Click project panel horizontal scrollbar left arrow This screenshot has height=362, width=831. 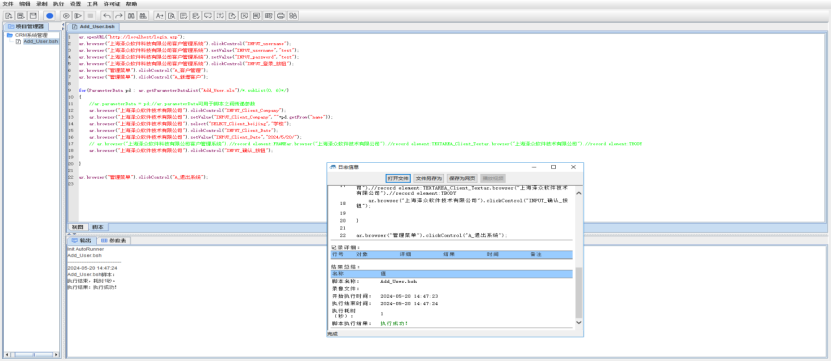click(x=6, y=355)
